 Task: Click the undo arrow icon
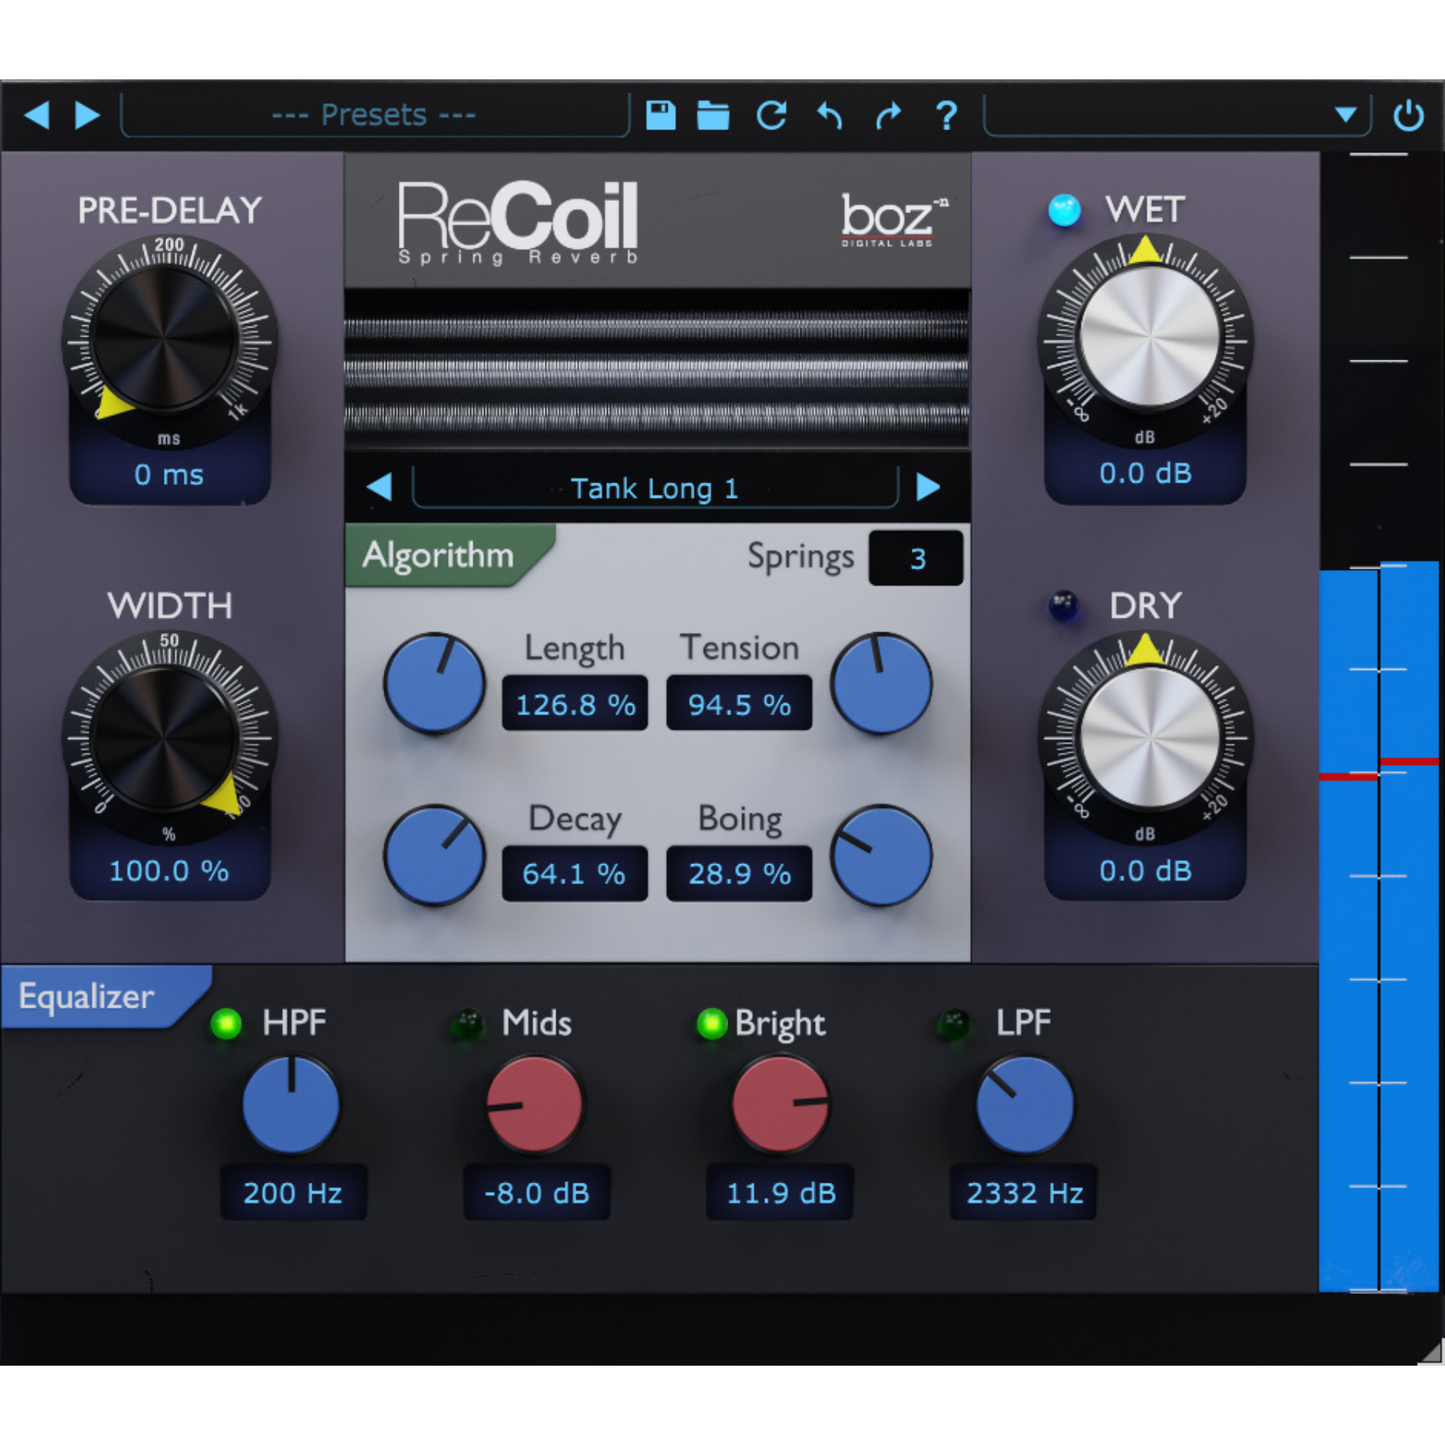[829, 116]
